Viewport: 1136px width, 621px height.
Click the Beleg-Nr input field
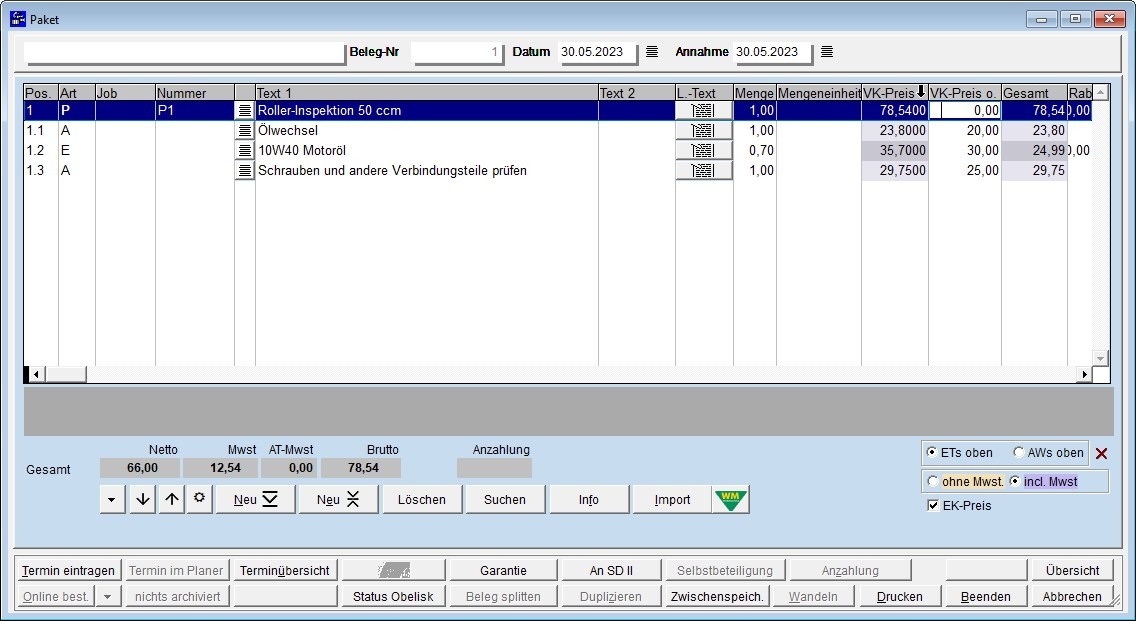coord(457,52)
